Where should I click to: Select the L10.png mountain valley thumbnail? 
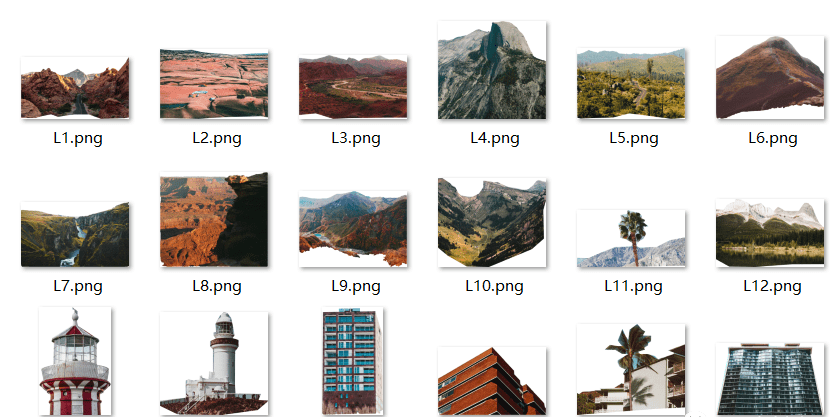[x=492, y=222]
